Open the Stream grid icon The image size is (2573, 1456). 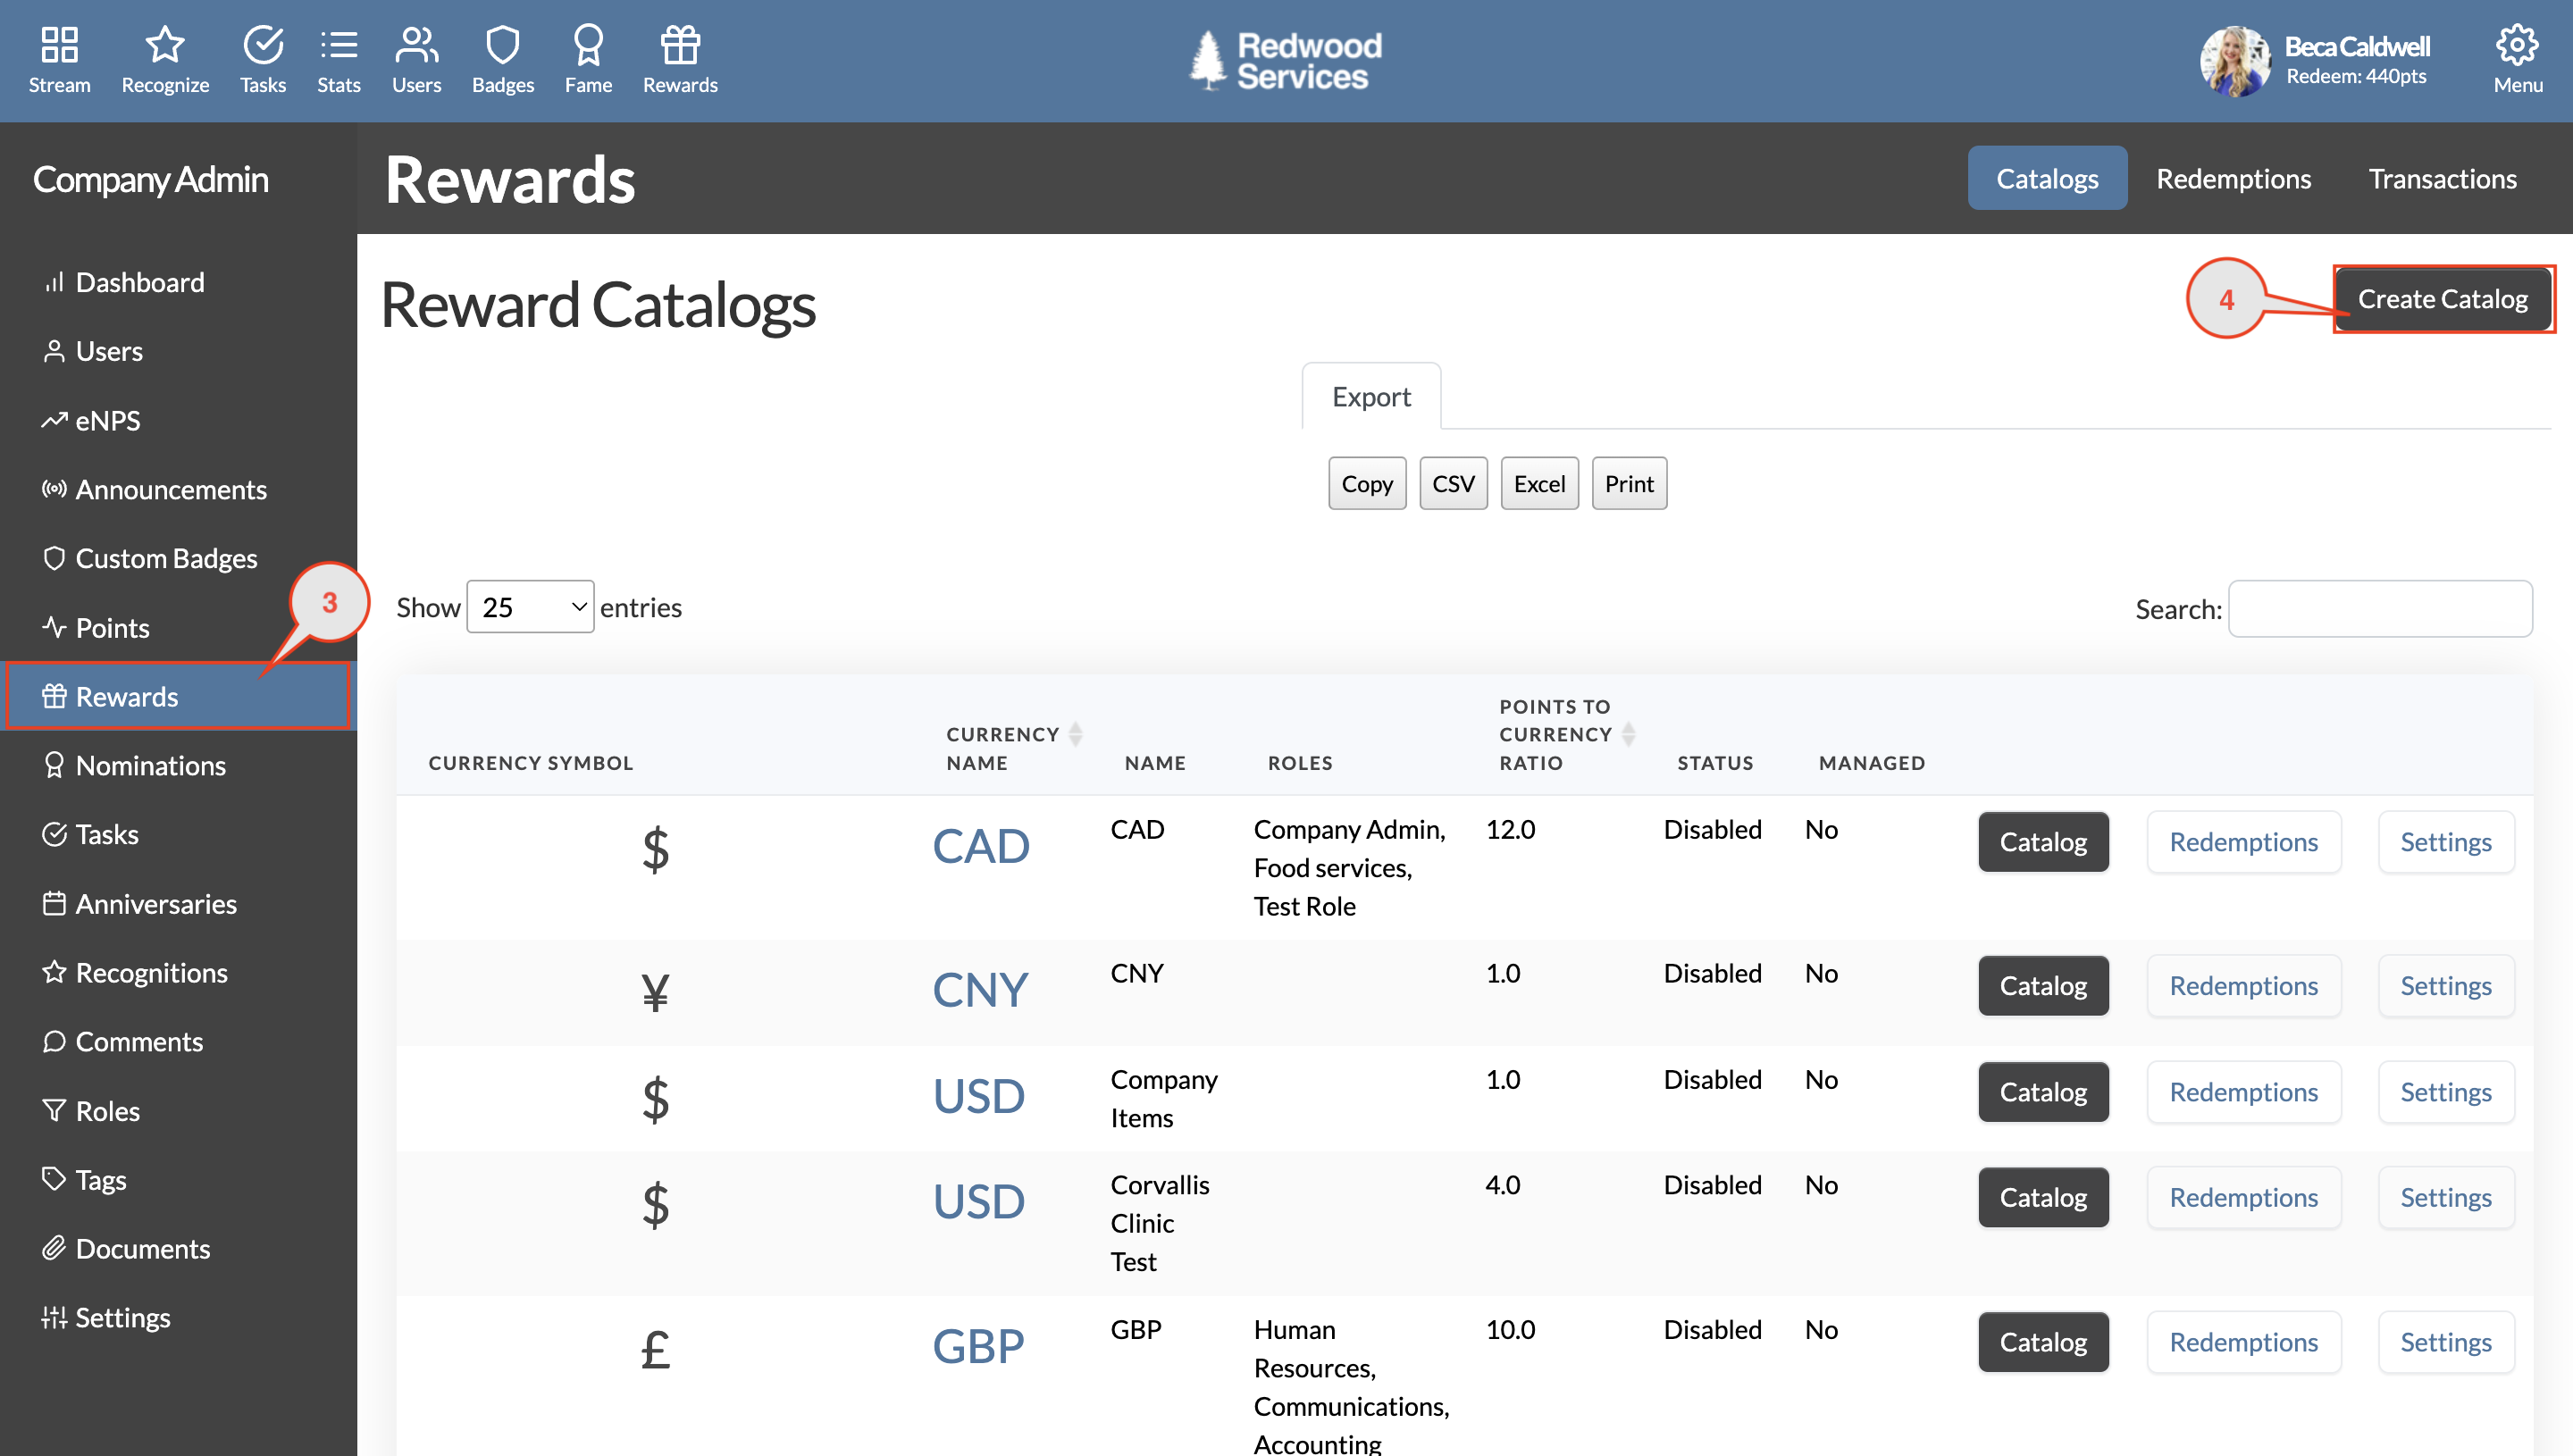coord(59,45)
